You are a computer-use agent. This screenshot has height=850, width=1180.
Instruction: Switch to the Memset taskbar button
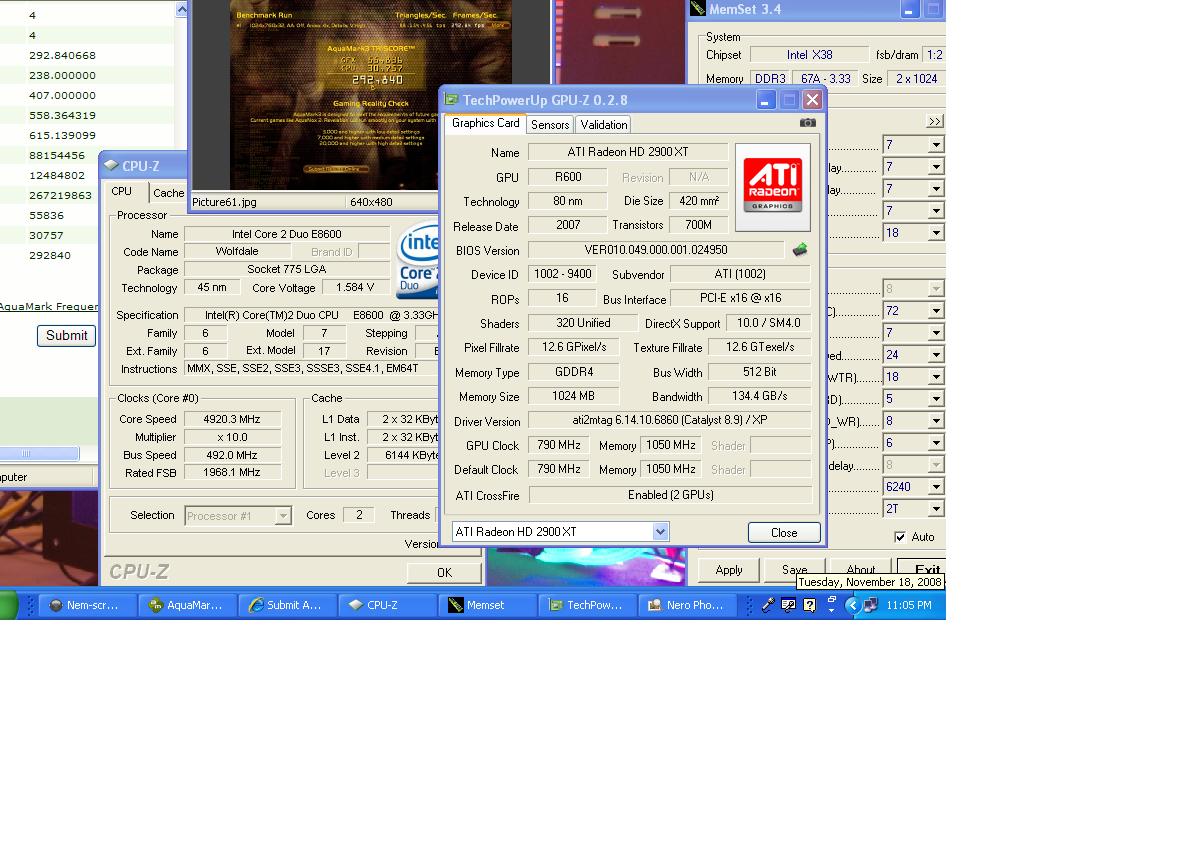(488, 605)
